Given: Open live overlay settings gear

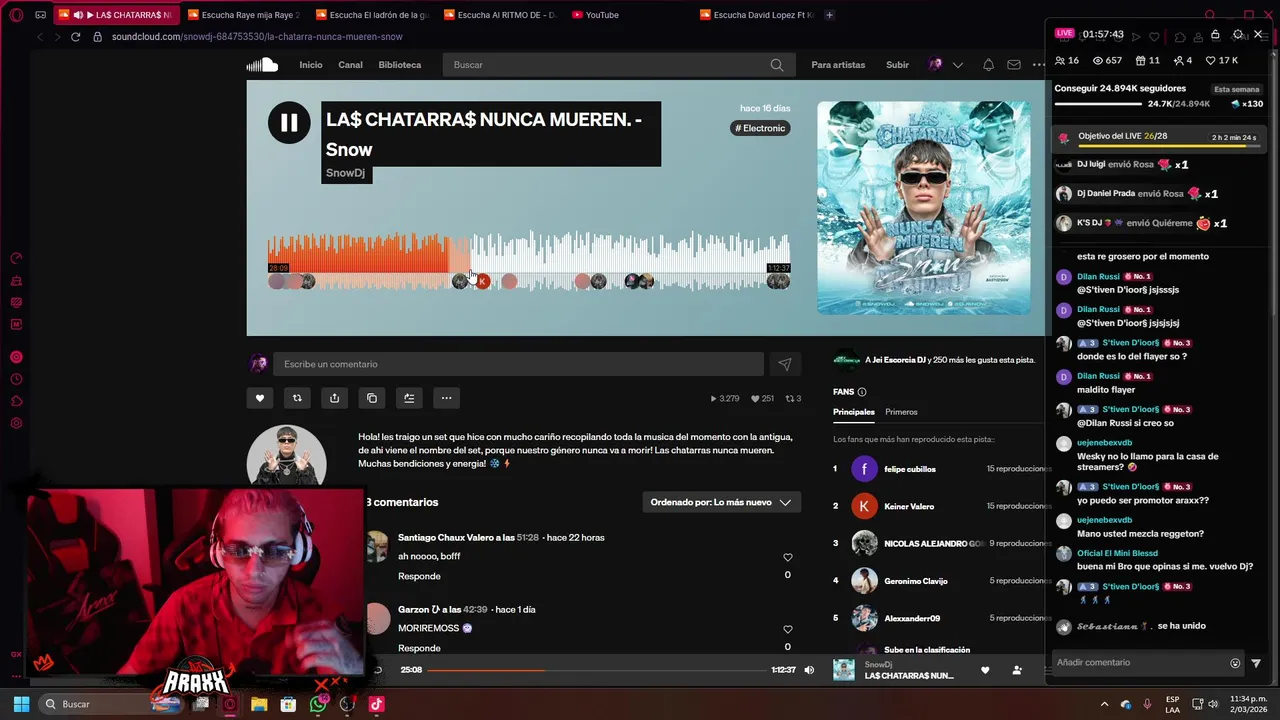Looking at the screenshot, I should pos(1238,34).
